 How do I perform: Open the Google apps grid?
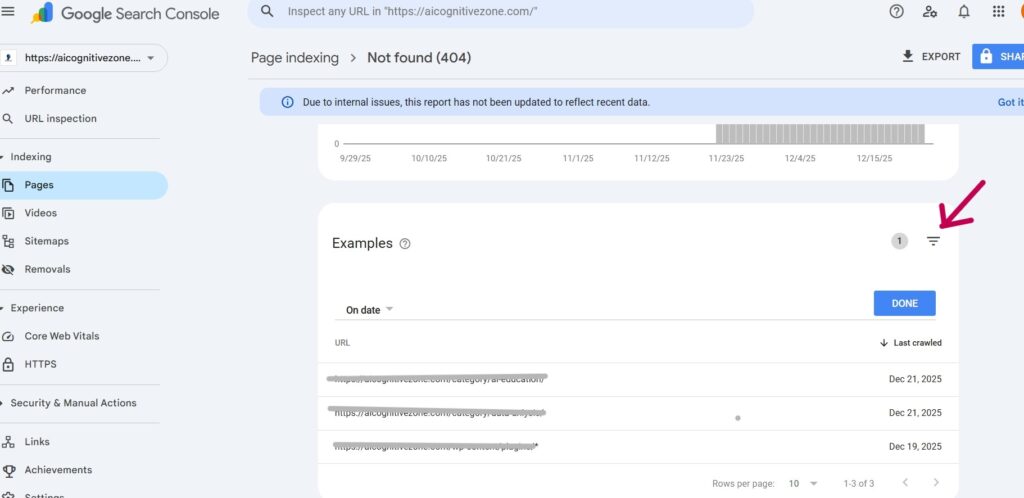point(998,12)
